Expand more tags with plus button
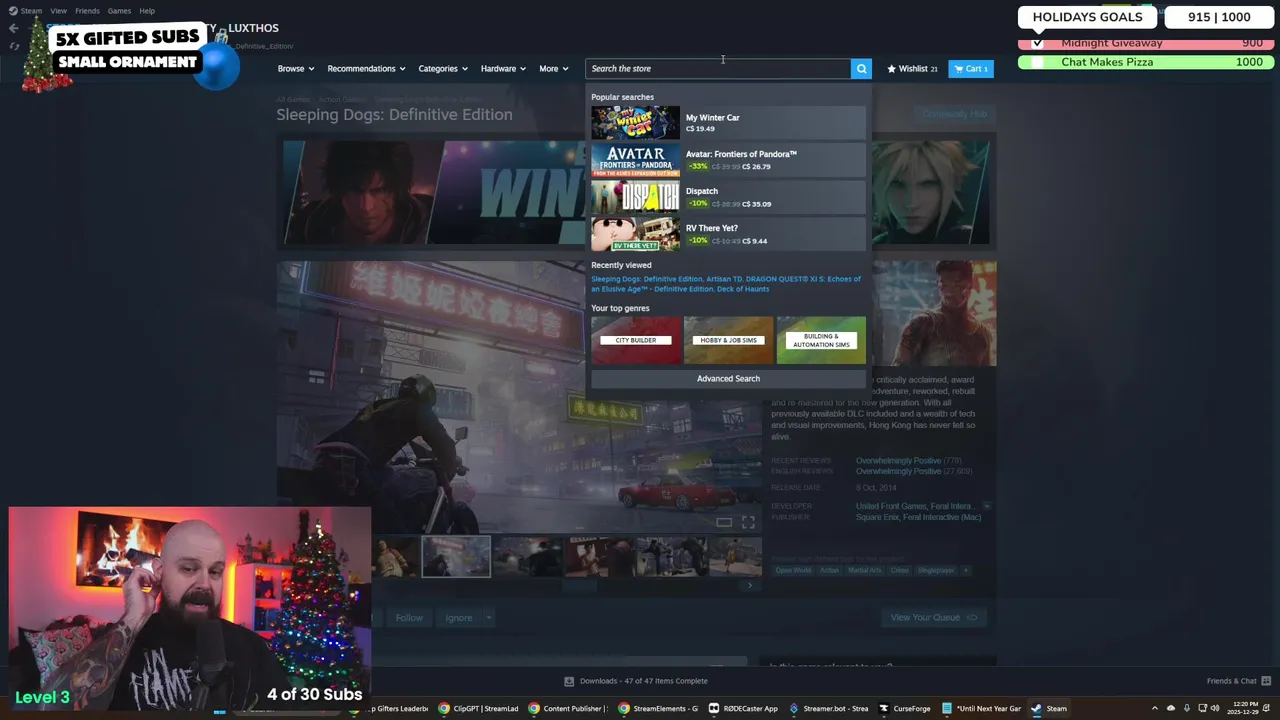1280x720 pixels. click(965, 570)
